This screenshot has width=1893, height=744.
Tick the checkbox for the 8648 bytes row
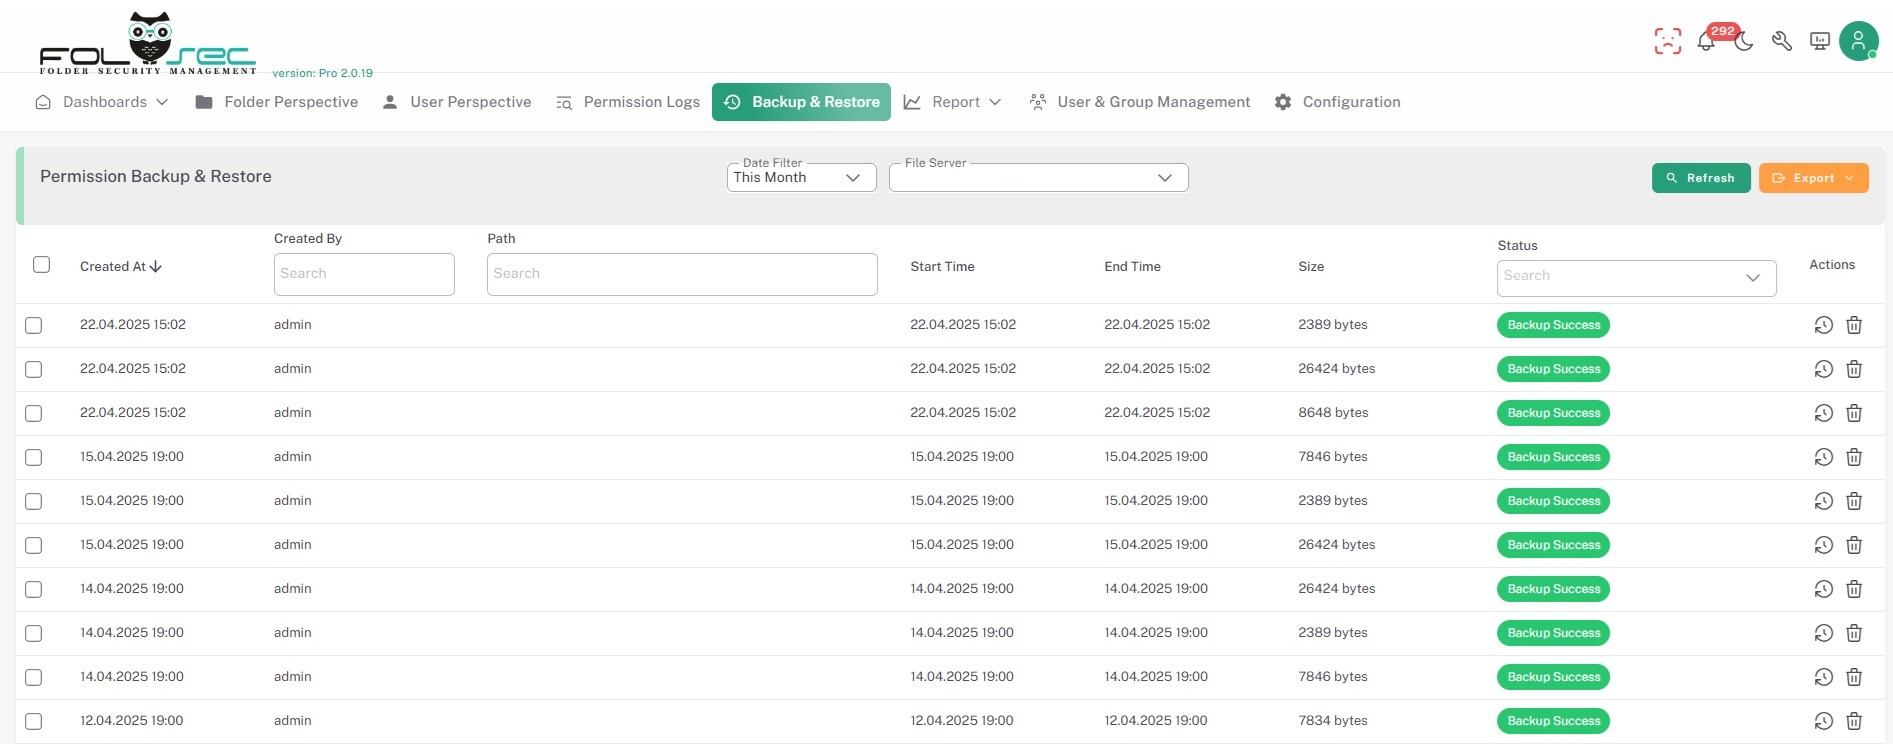point(34,413)
